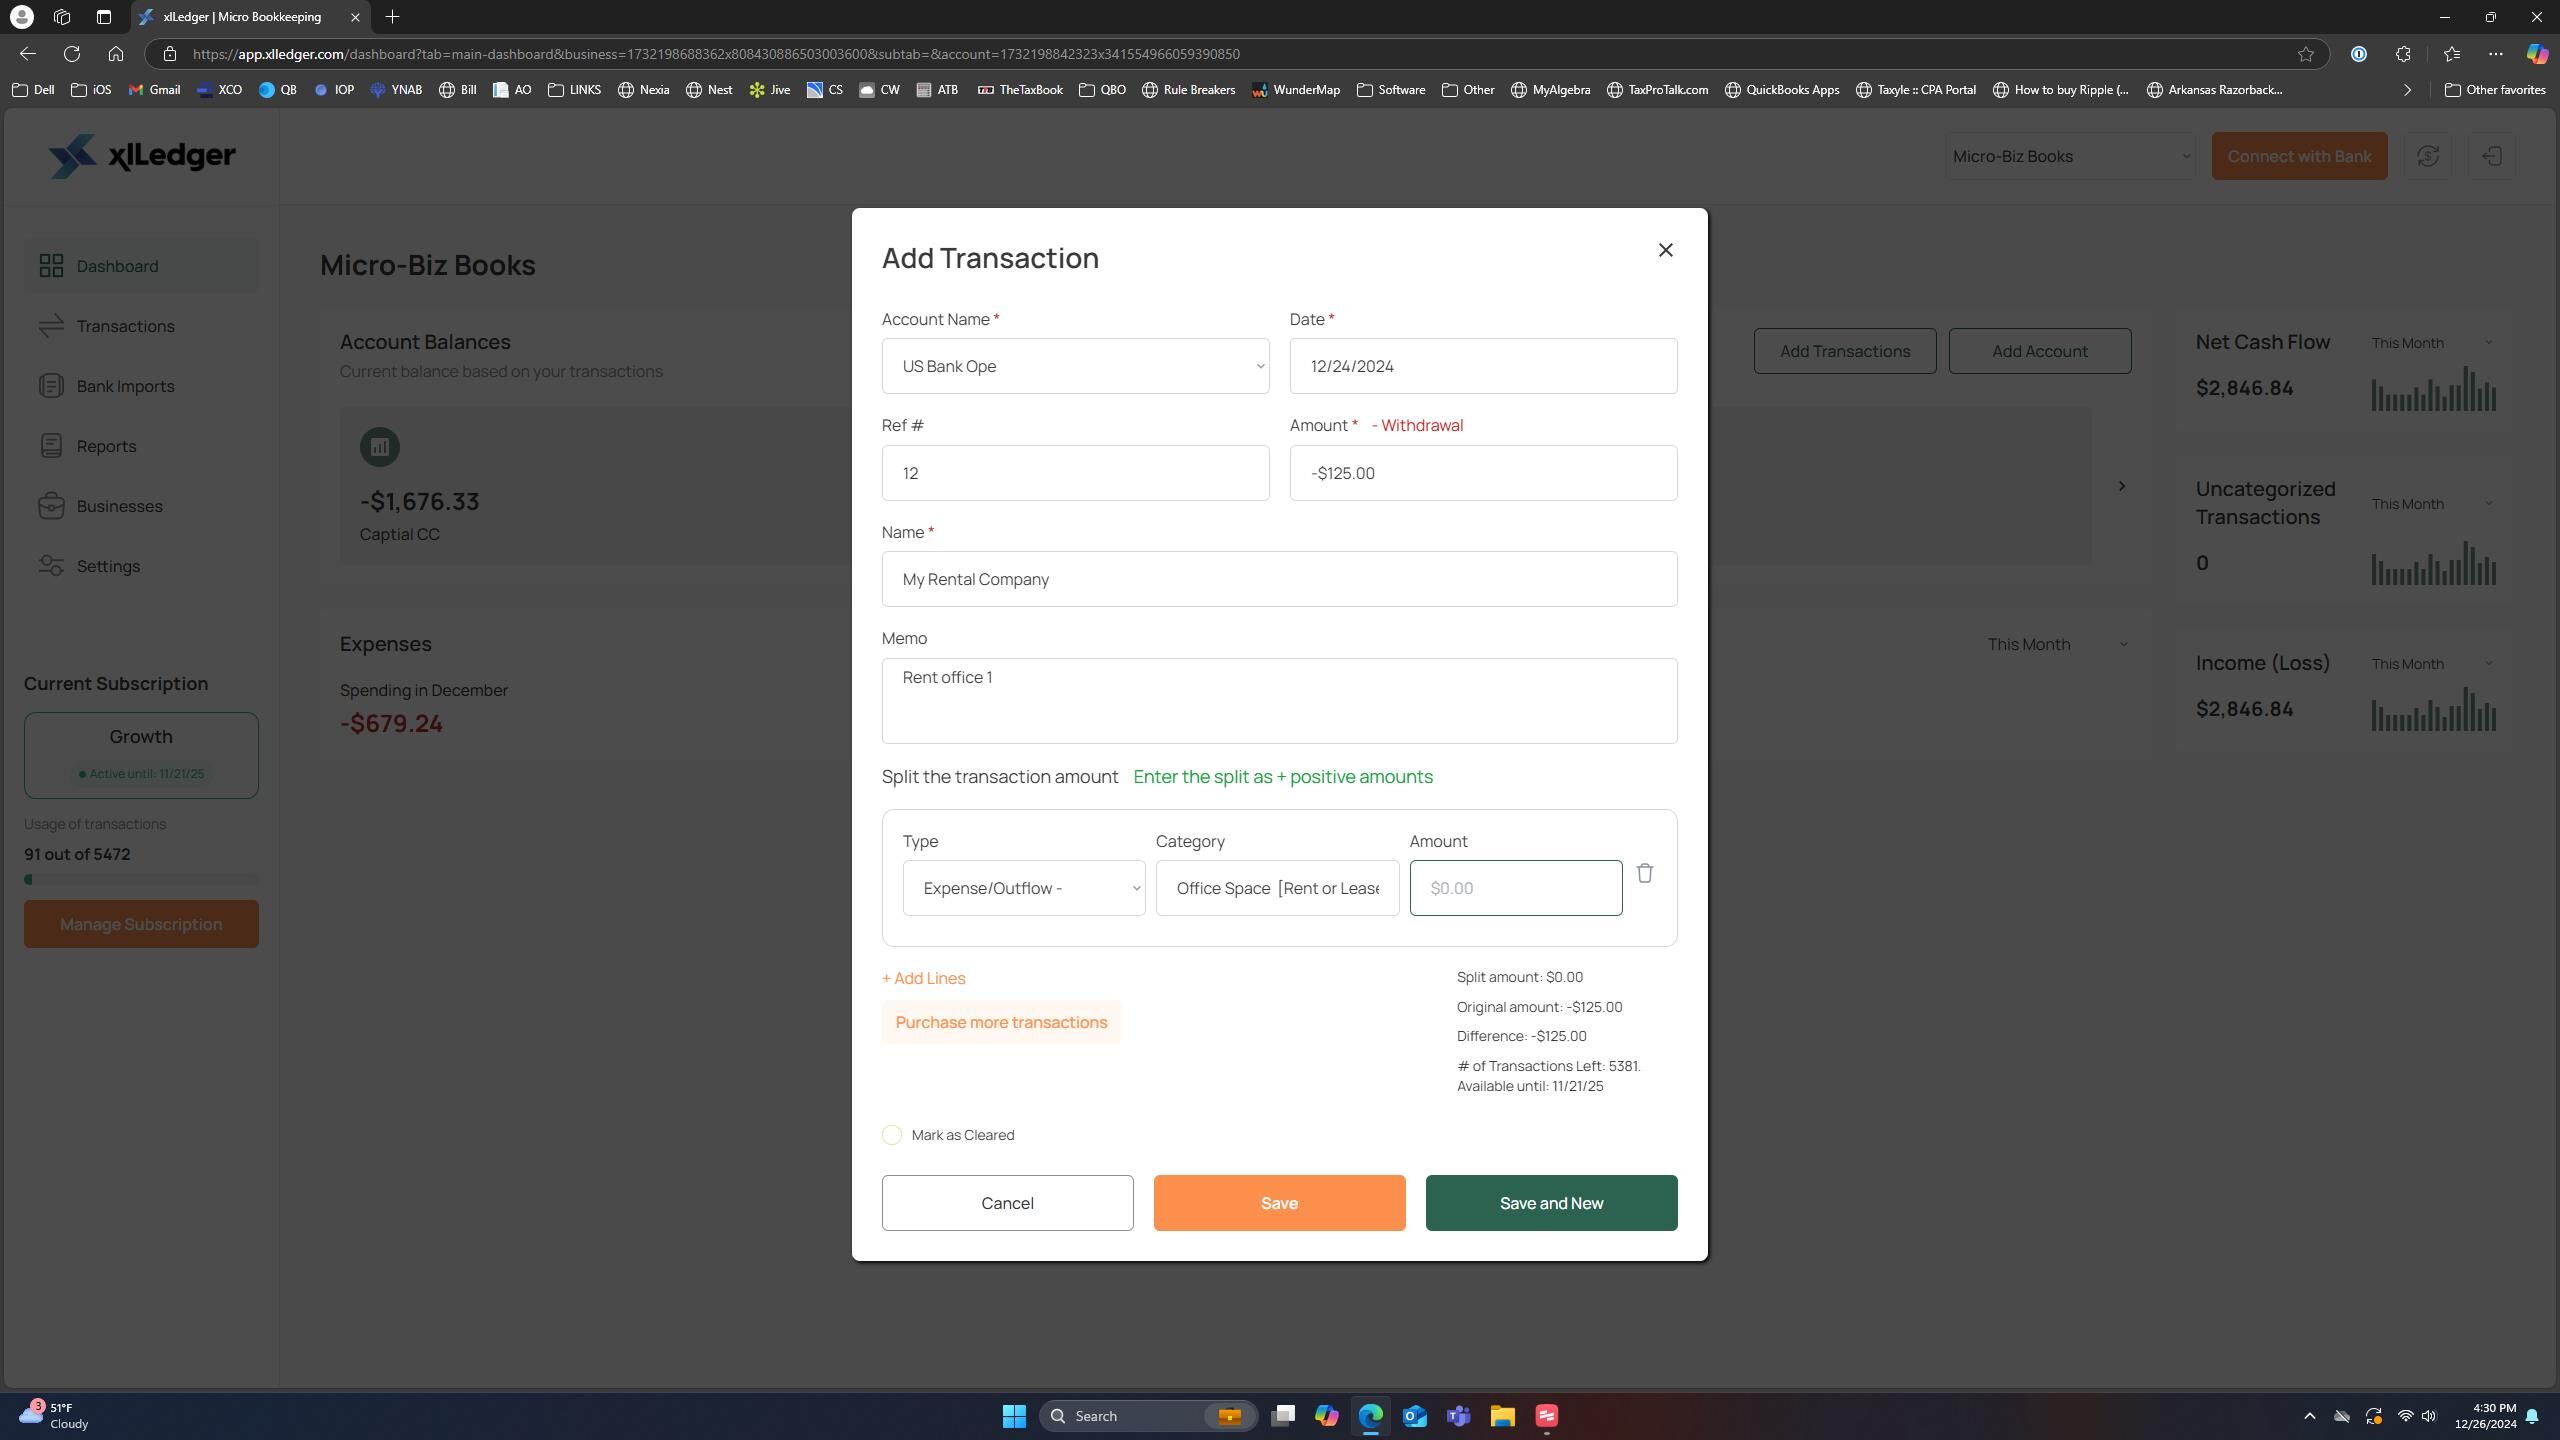Image resolution: width=2560 pixels, height=1440 pixels.
Task: Close the Add Transaction dialog
Action: (1665, 250)
